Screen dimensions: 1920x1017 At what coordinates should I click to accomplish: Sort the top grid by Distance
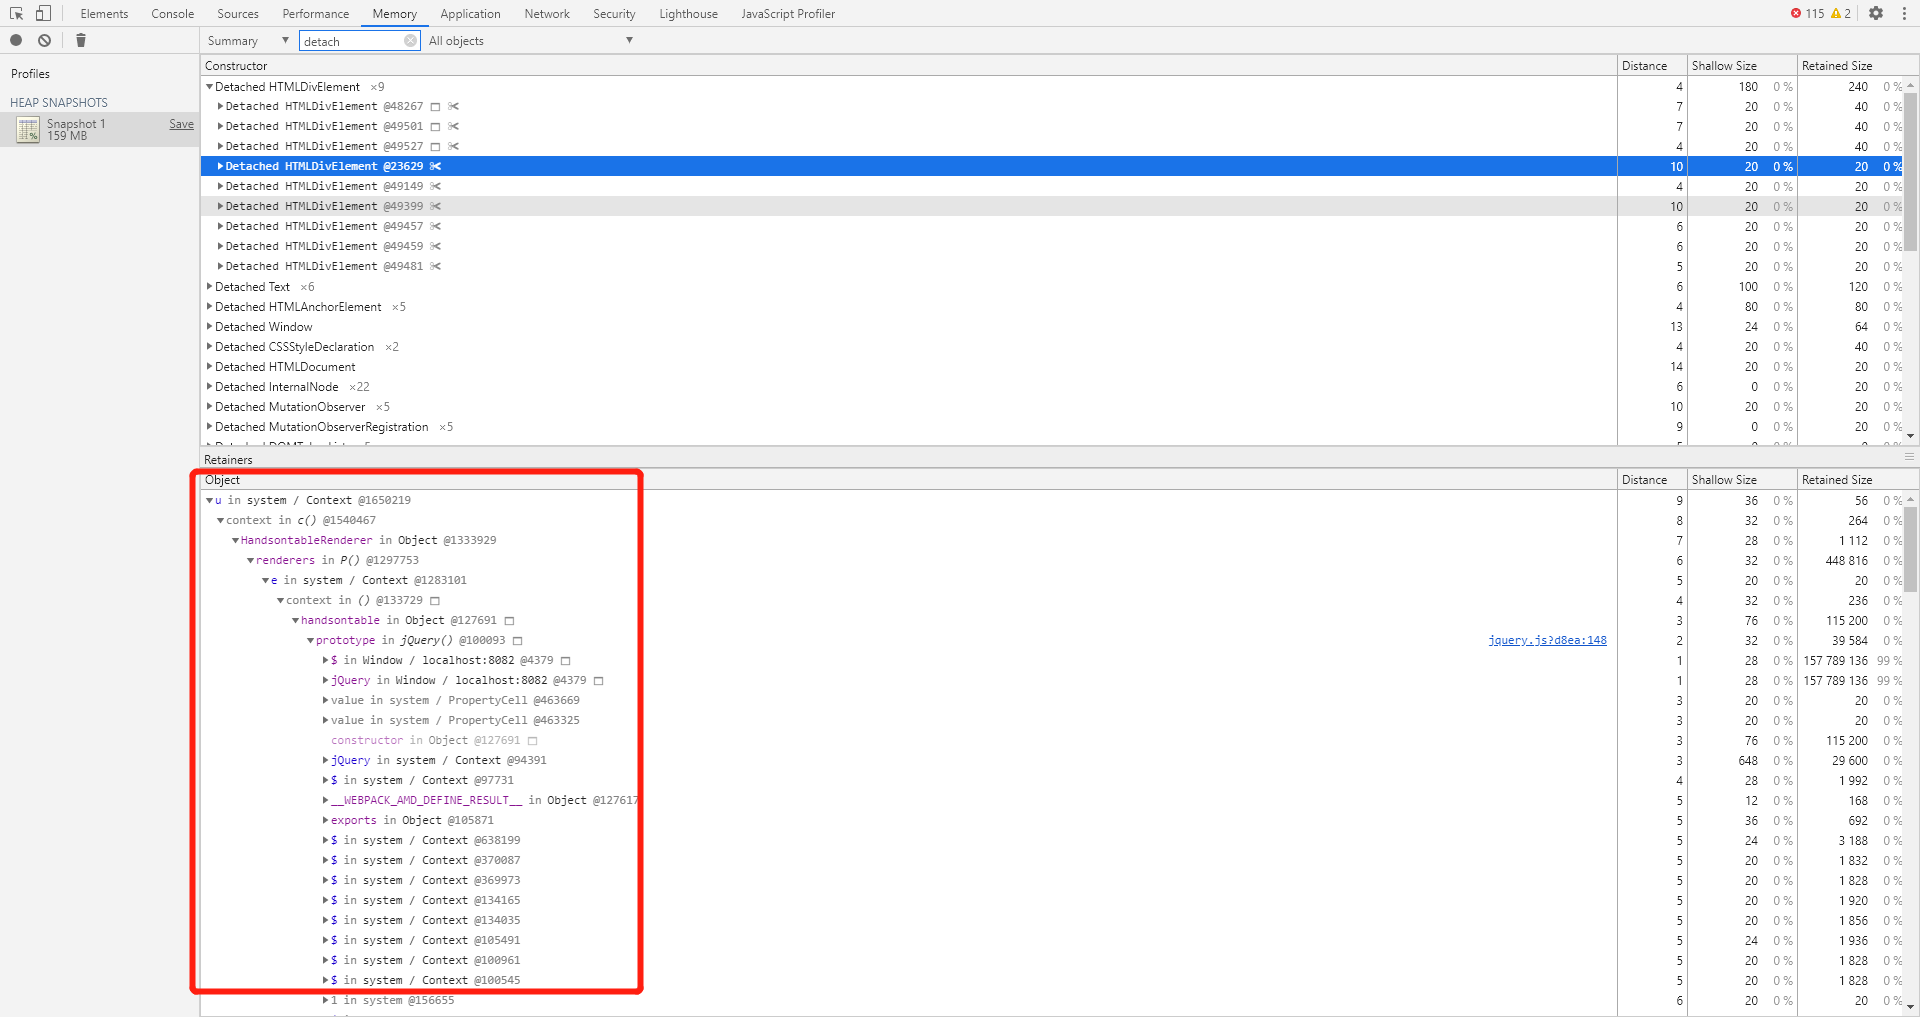pyautogui.click(x=1652, y=66)
